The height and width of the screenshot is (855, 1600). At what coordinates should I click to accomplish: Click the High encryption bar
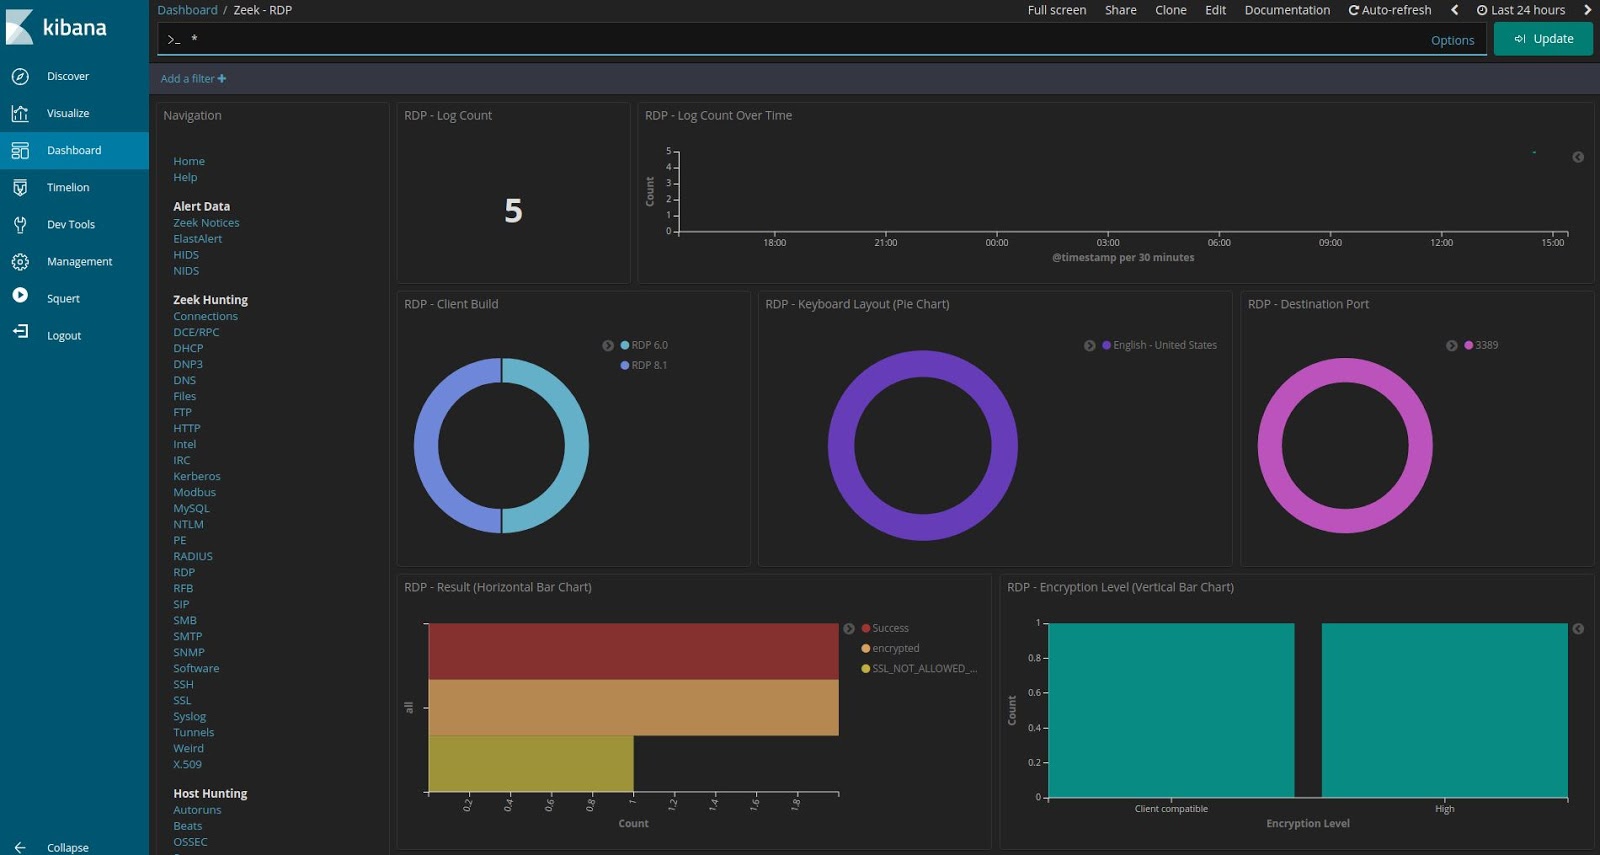tap(1444, 710)
